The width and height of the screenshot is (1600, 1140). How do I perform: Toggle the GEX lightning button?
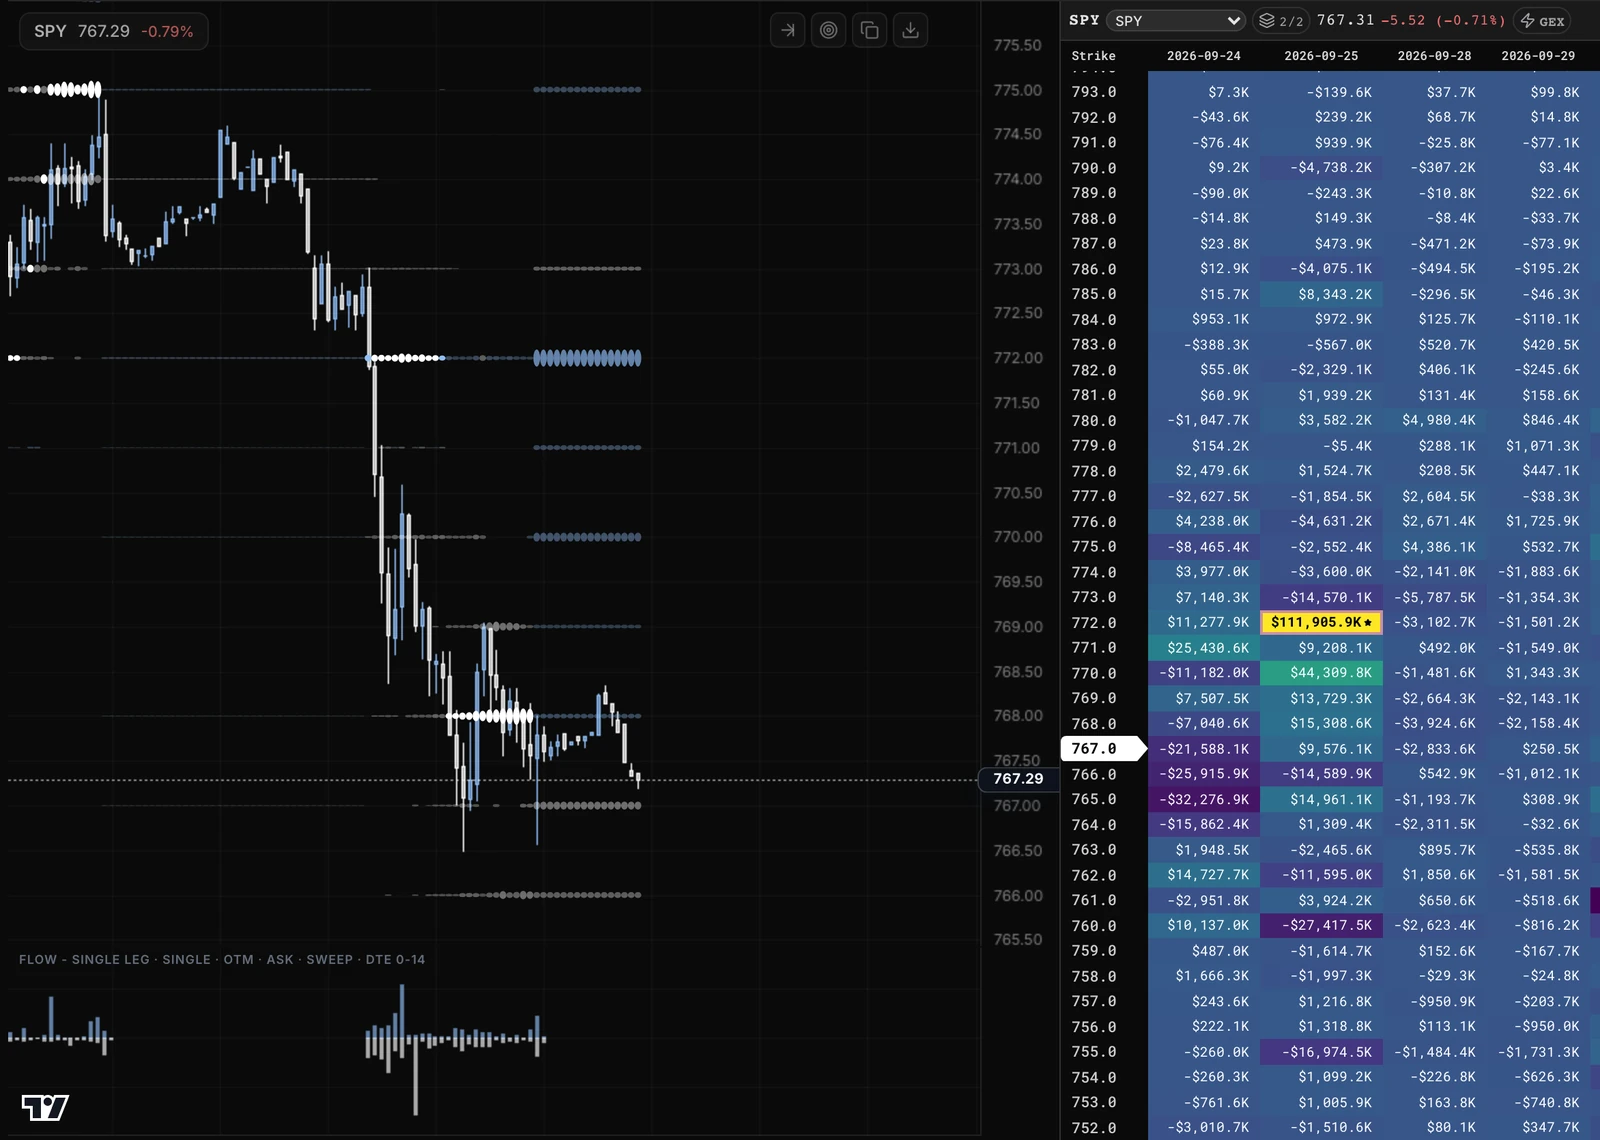point(1542,21)
